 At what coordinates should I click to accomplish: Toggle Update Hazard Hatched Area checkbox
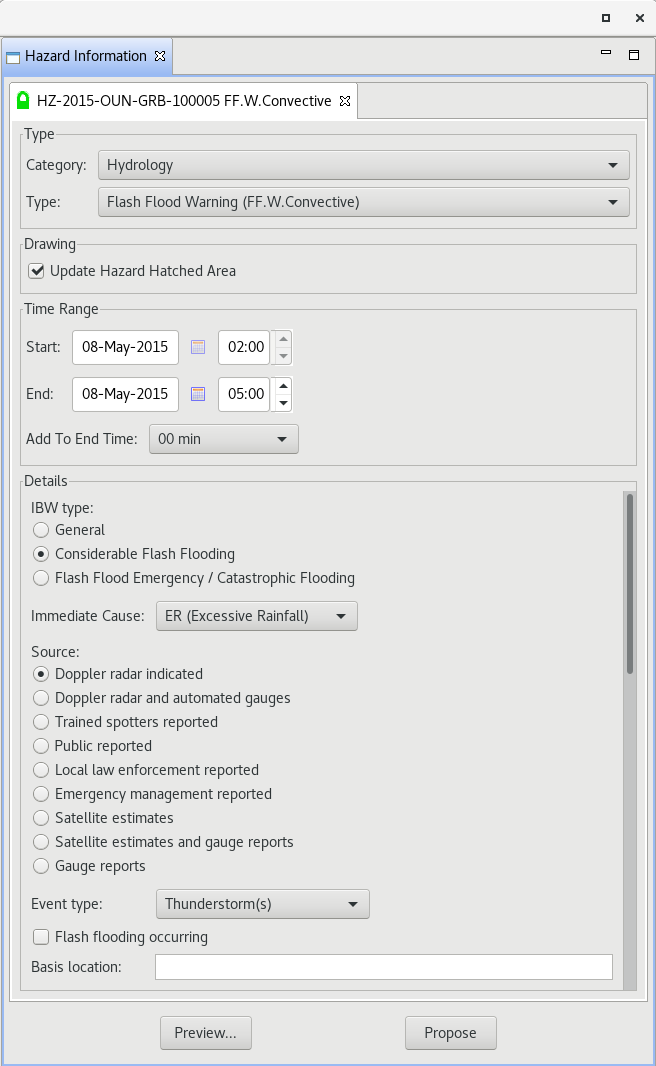[36, 271]
